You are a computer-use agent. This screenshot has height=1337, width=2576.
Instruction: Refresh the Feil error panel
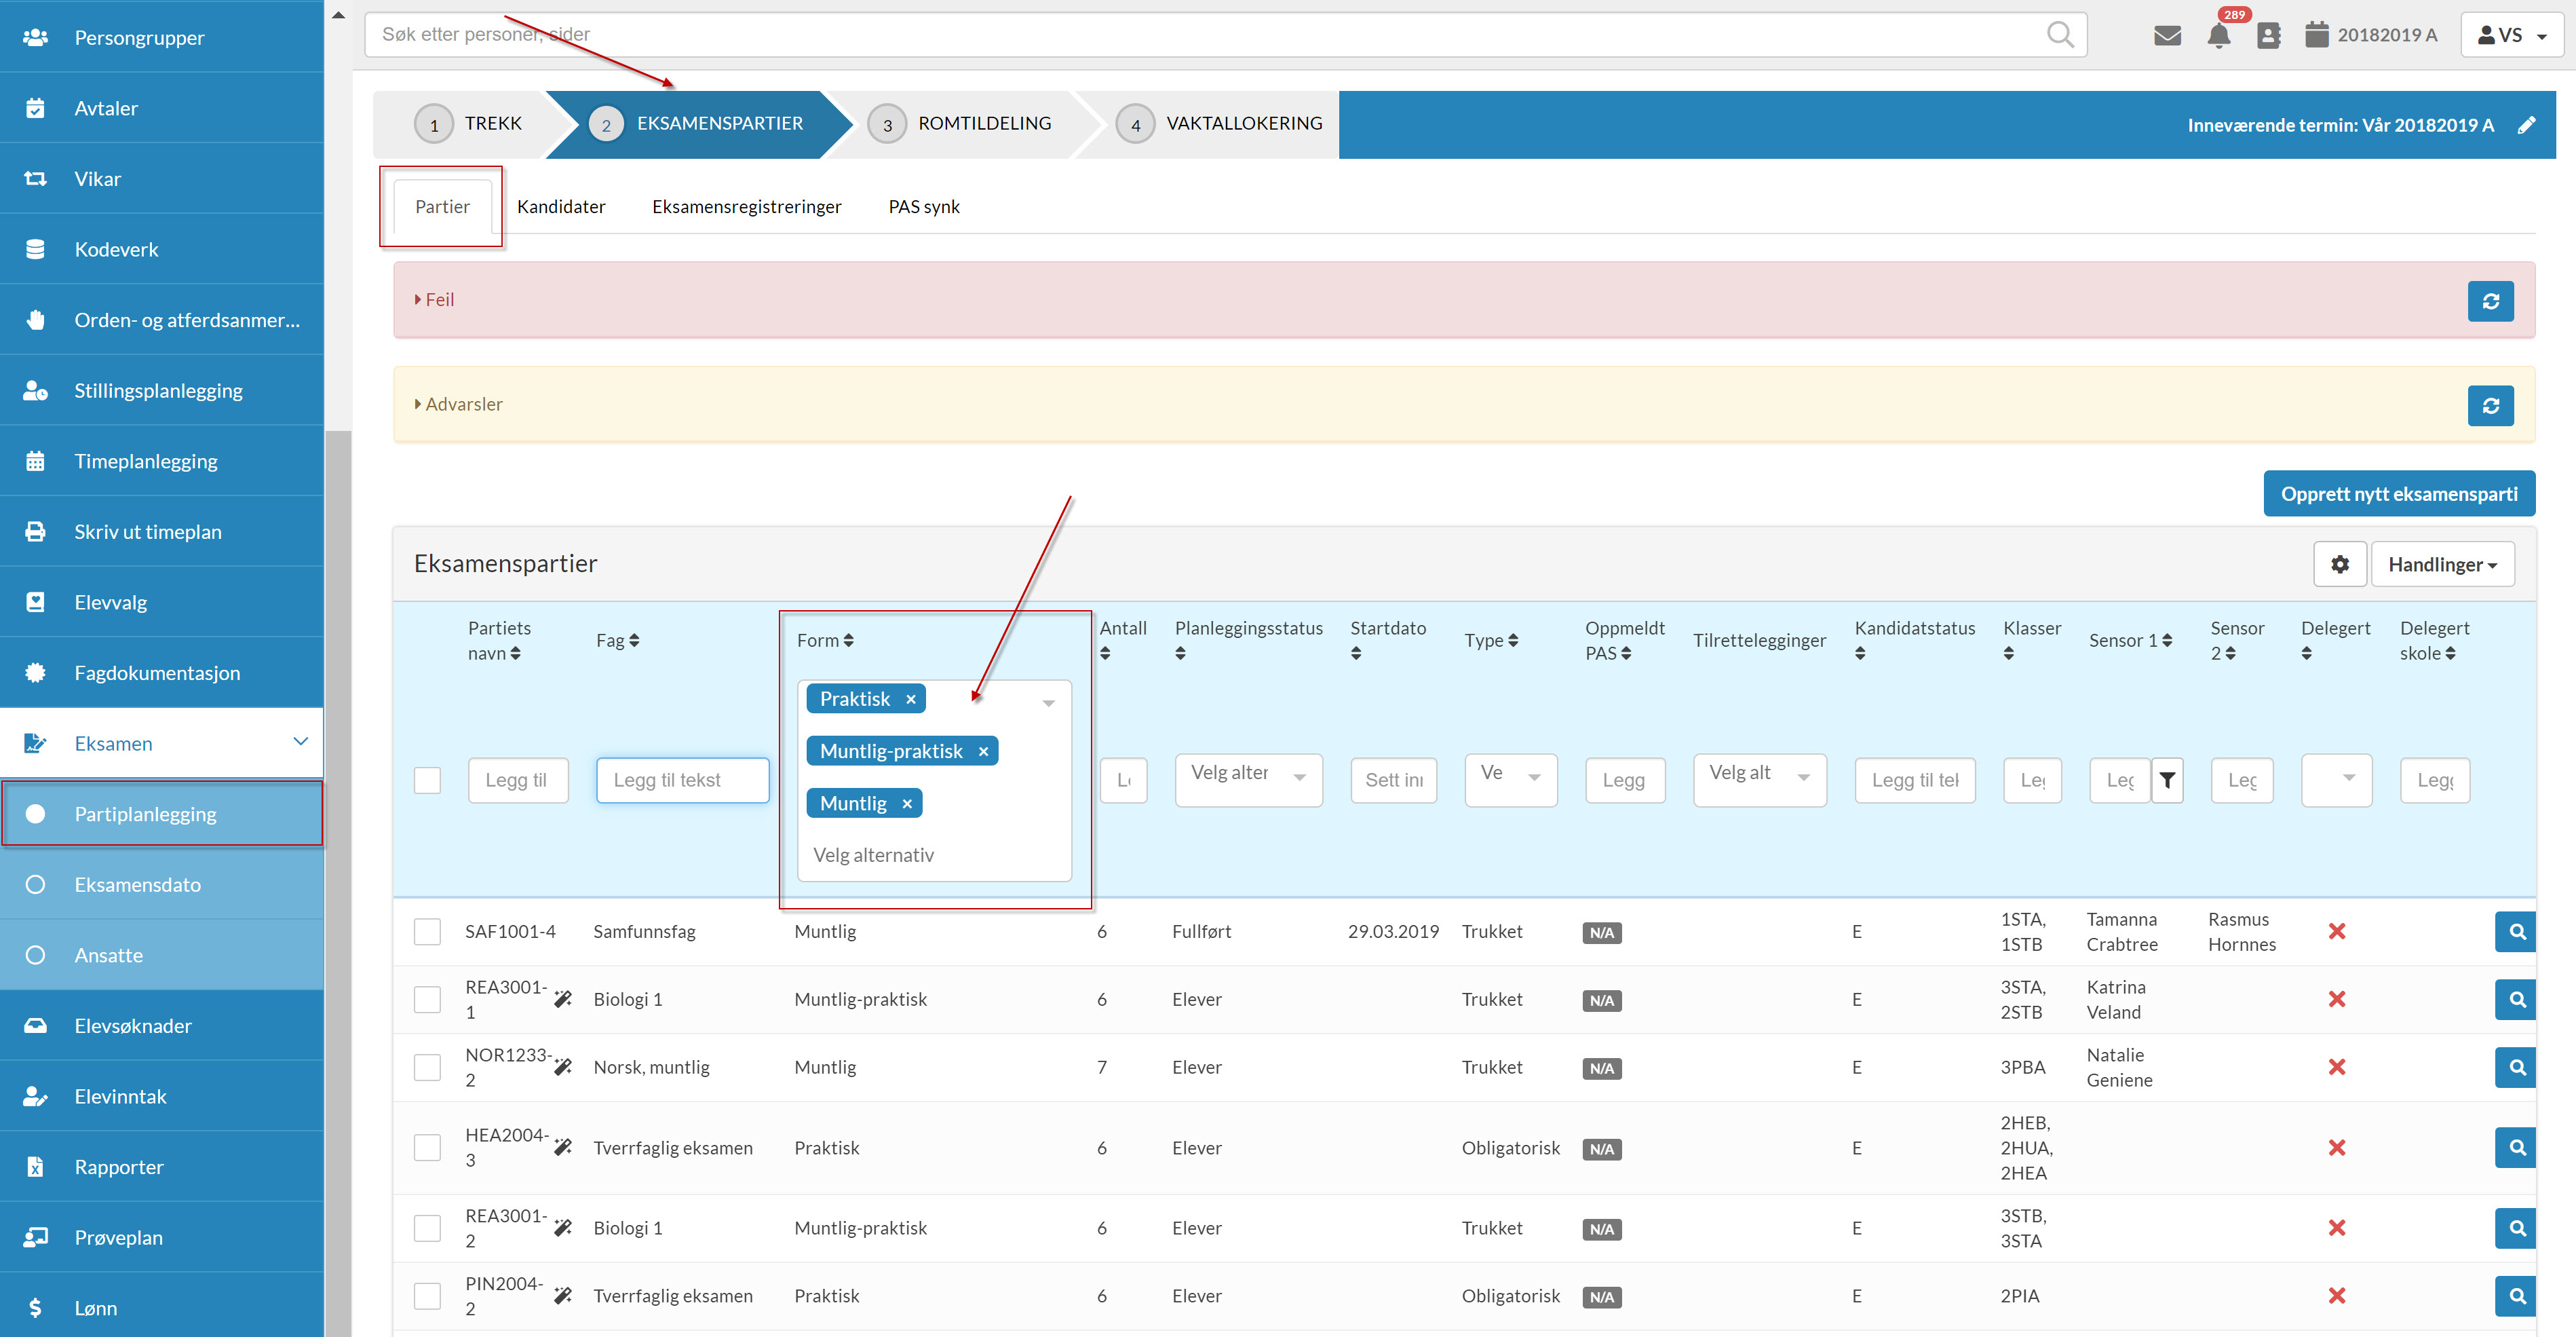coord(2490,301)
